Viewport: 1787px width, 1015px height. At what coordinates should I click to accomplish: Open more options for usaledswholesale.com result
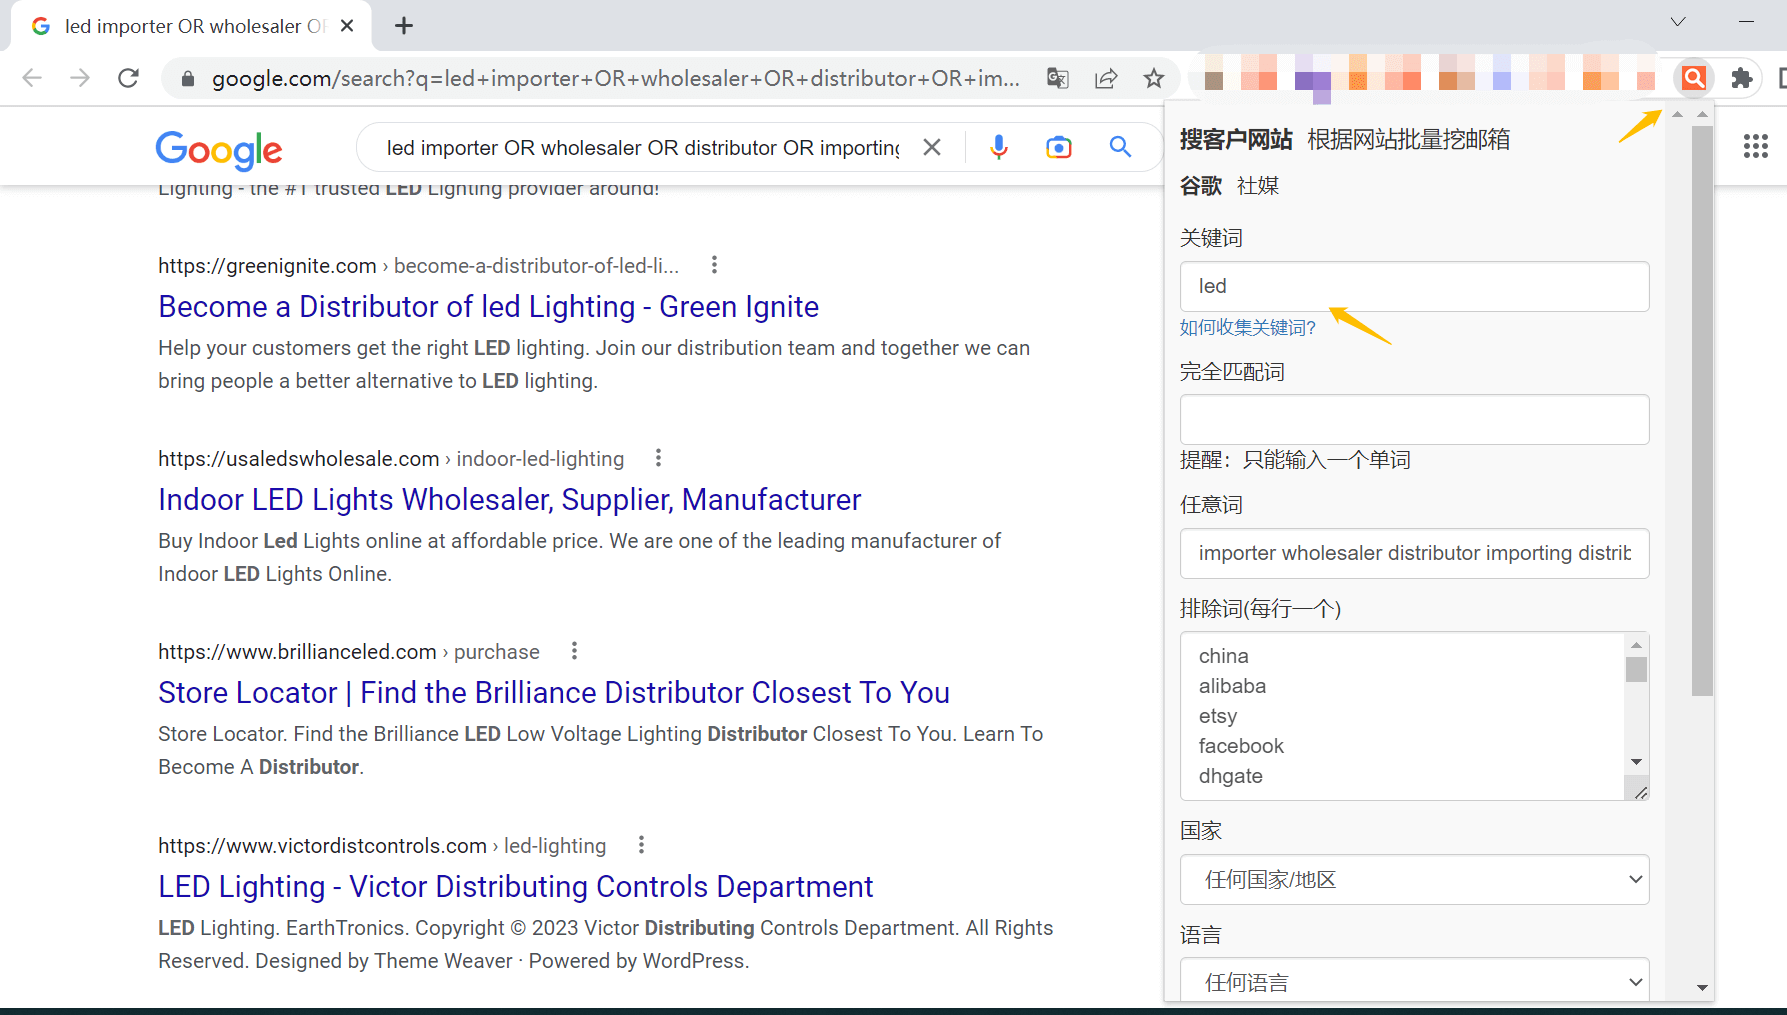click(658, 458)
